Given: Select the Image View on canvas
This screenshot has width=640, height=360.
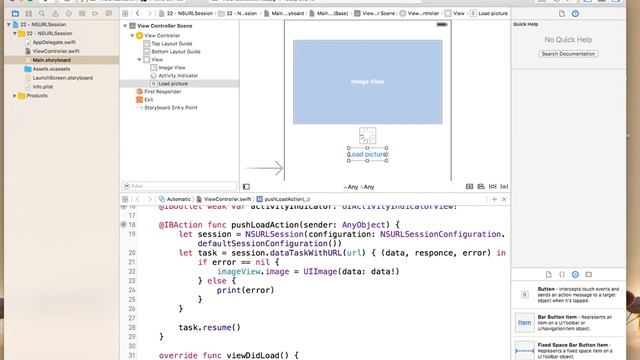Looking at the screenshot, I should pyautogui.click(x=367, y=82).
